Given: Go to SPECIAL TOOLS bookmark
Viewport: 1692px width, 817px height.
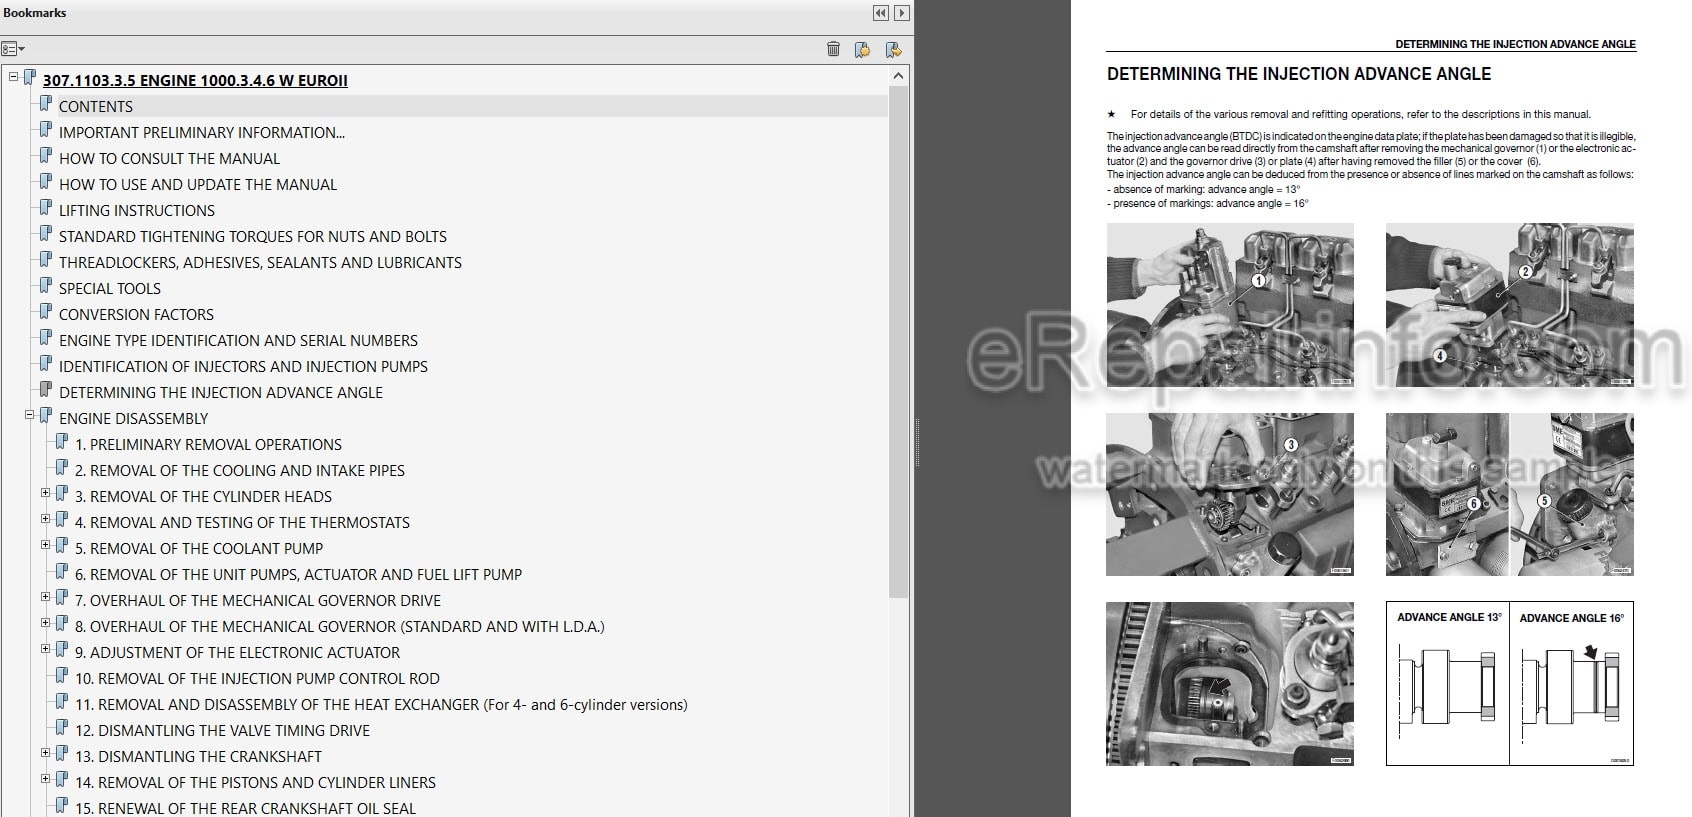Looking at the screenshot, I should 110,289.
